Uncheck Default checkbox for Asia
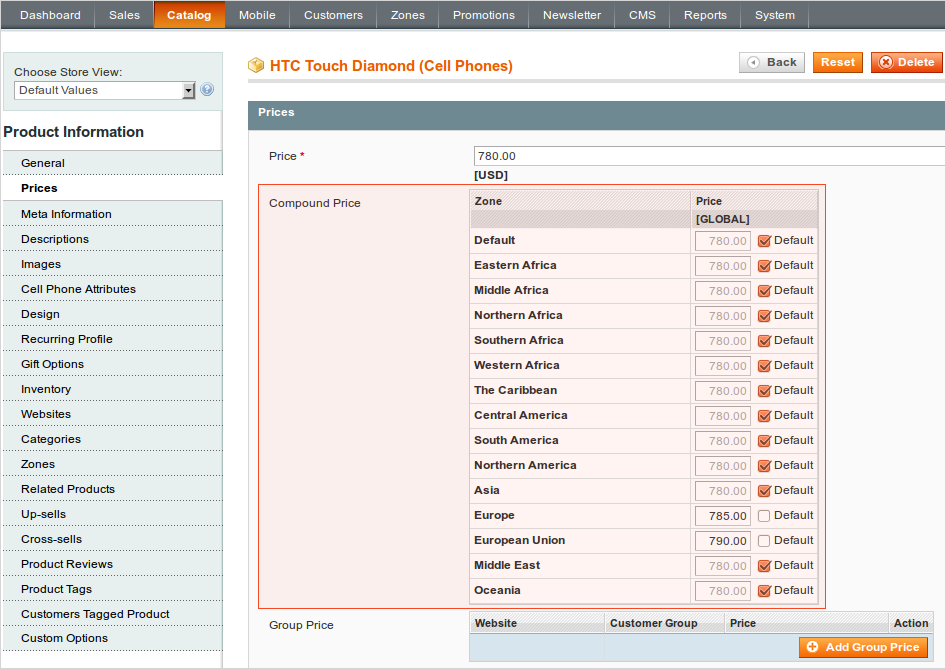The height and width of the screenshot is (669, 946). pyautogui.click(x=764, y=491)
